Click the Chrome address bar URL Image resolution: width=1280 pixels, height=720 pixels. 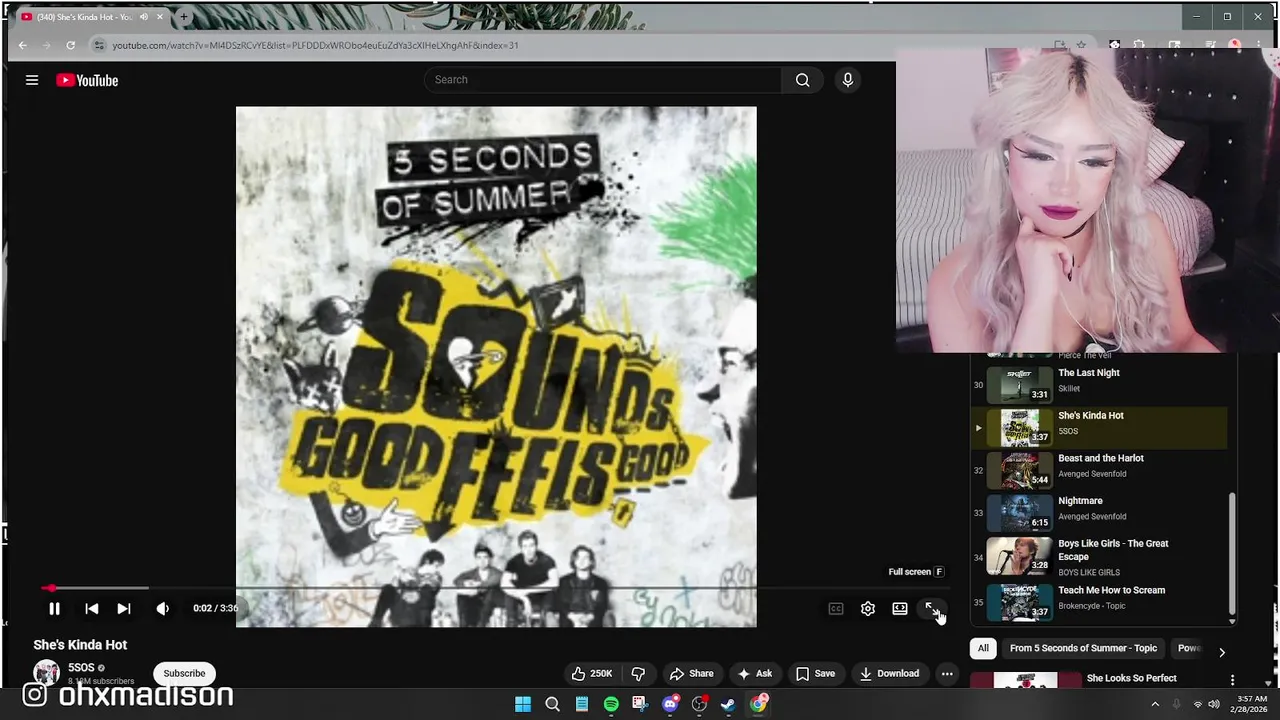(x=315, y=45)
